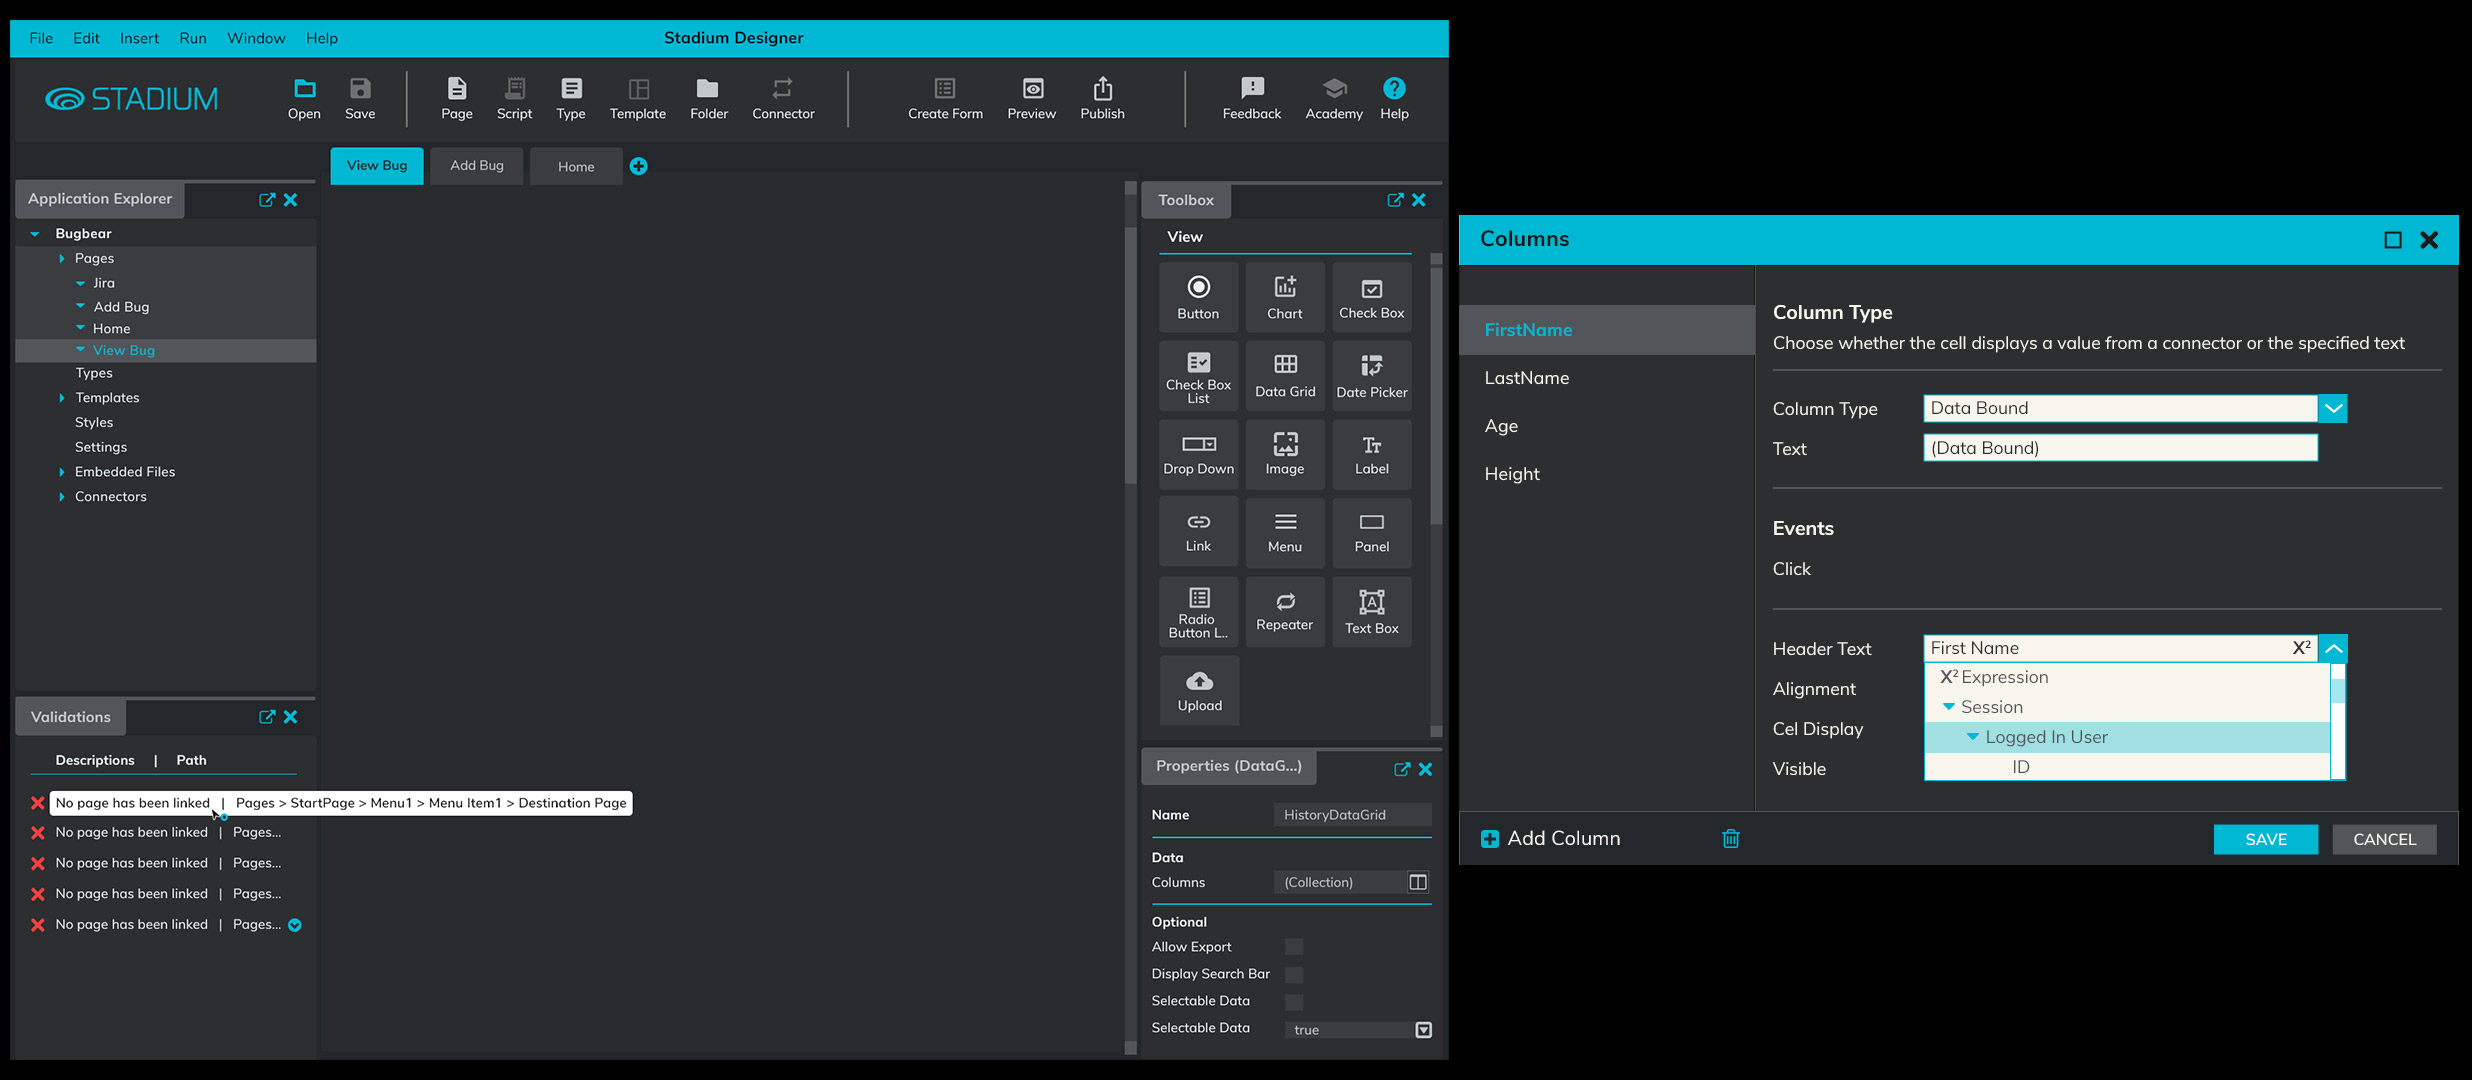Expand more validations with the down chevron

[x=295, y=925]
